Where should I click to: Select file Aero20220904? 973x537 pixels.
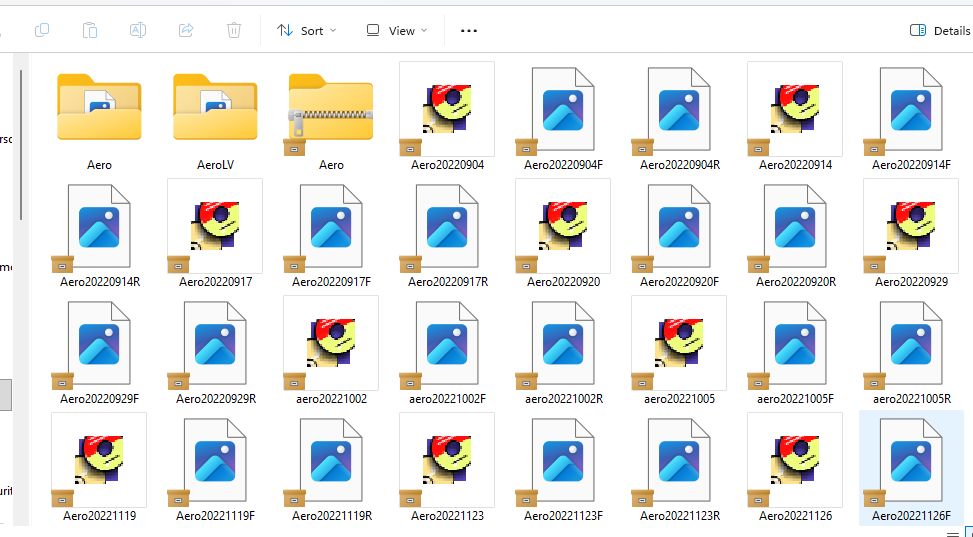447,118
